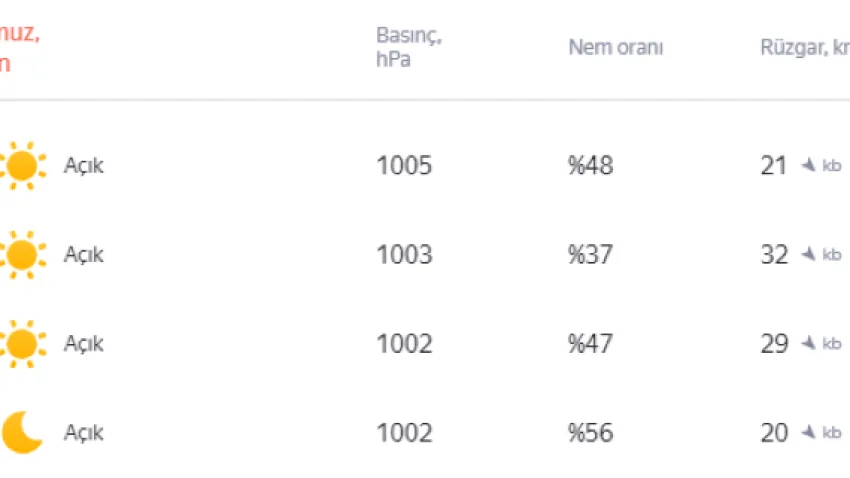Click the pressure value 1003
The height and width of the screenshot is (478, 850).
(404, 255)
